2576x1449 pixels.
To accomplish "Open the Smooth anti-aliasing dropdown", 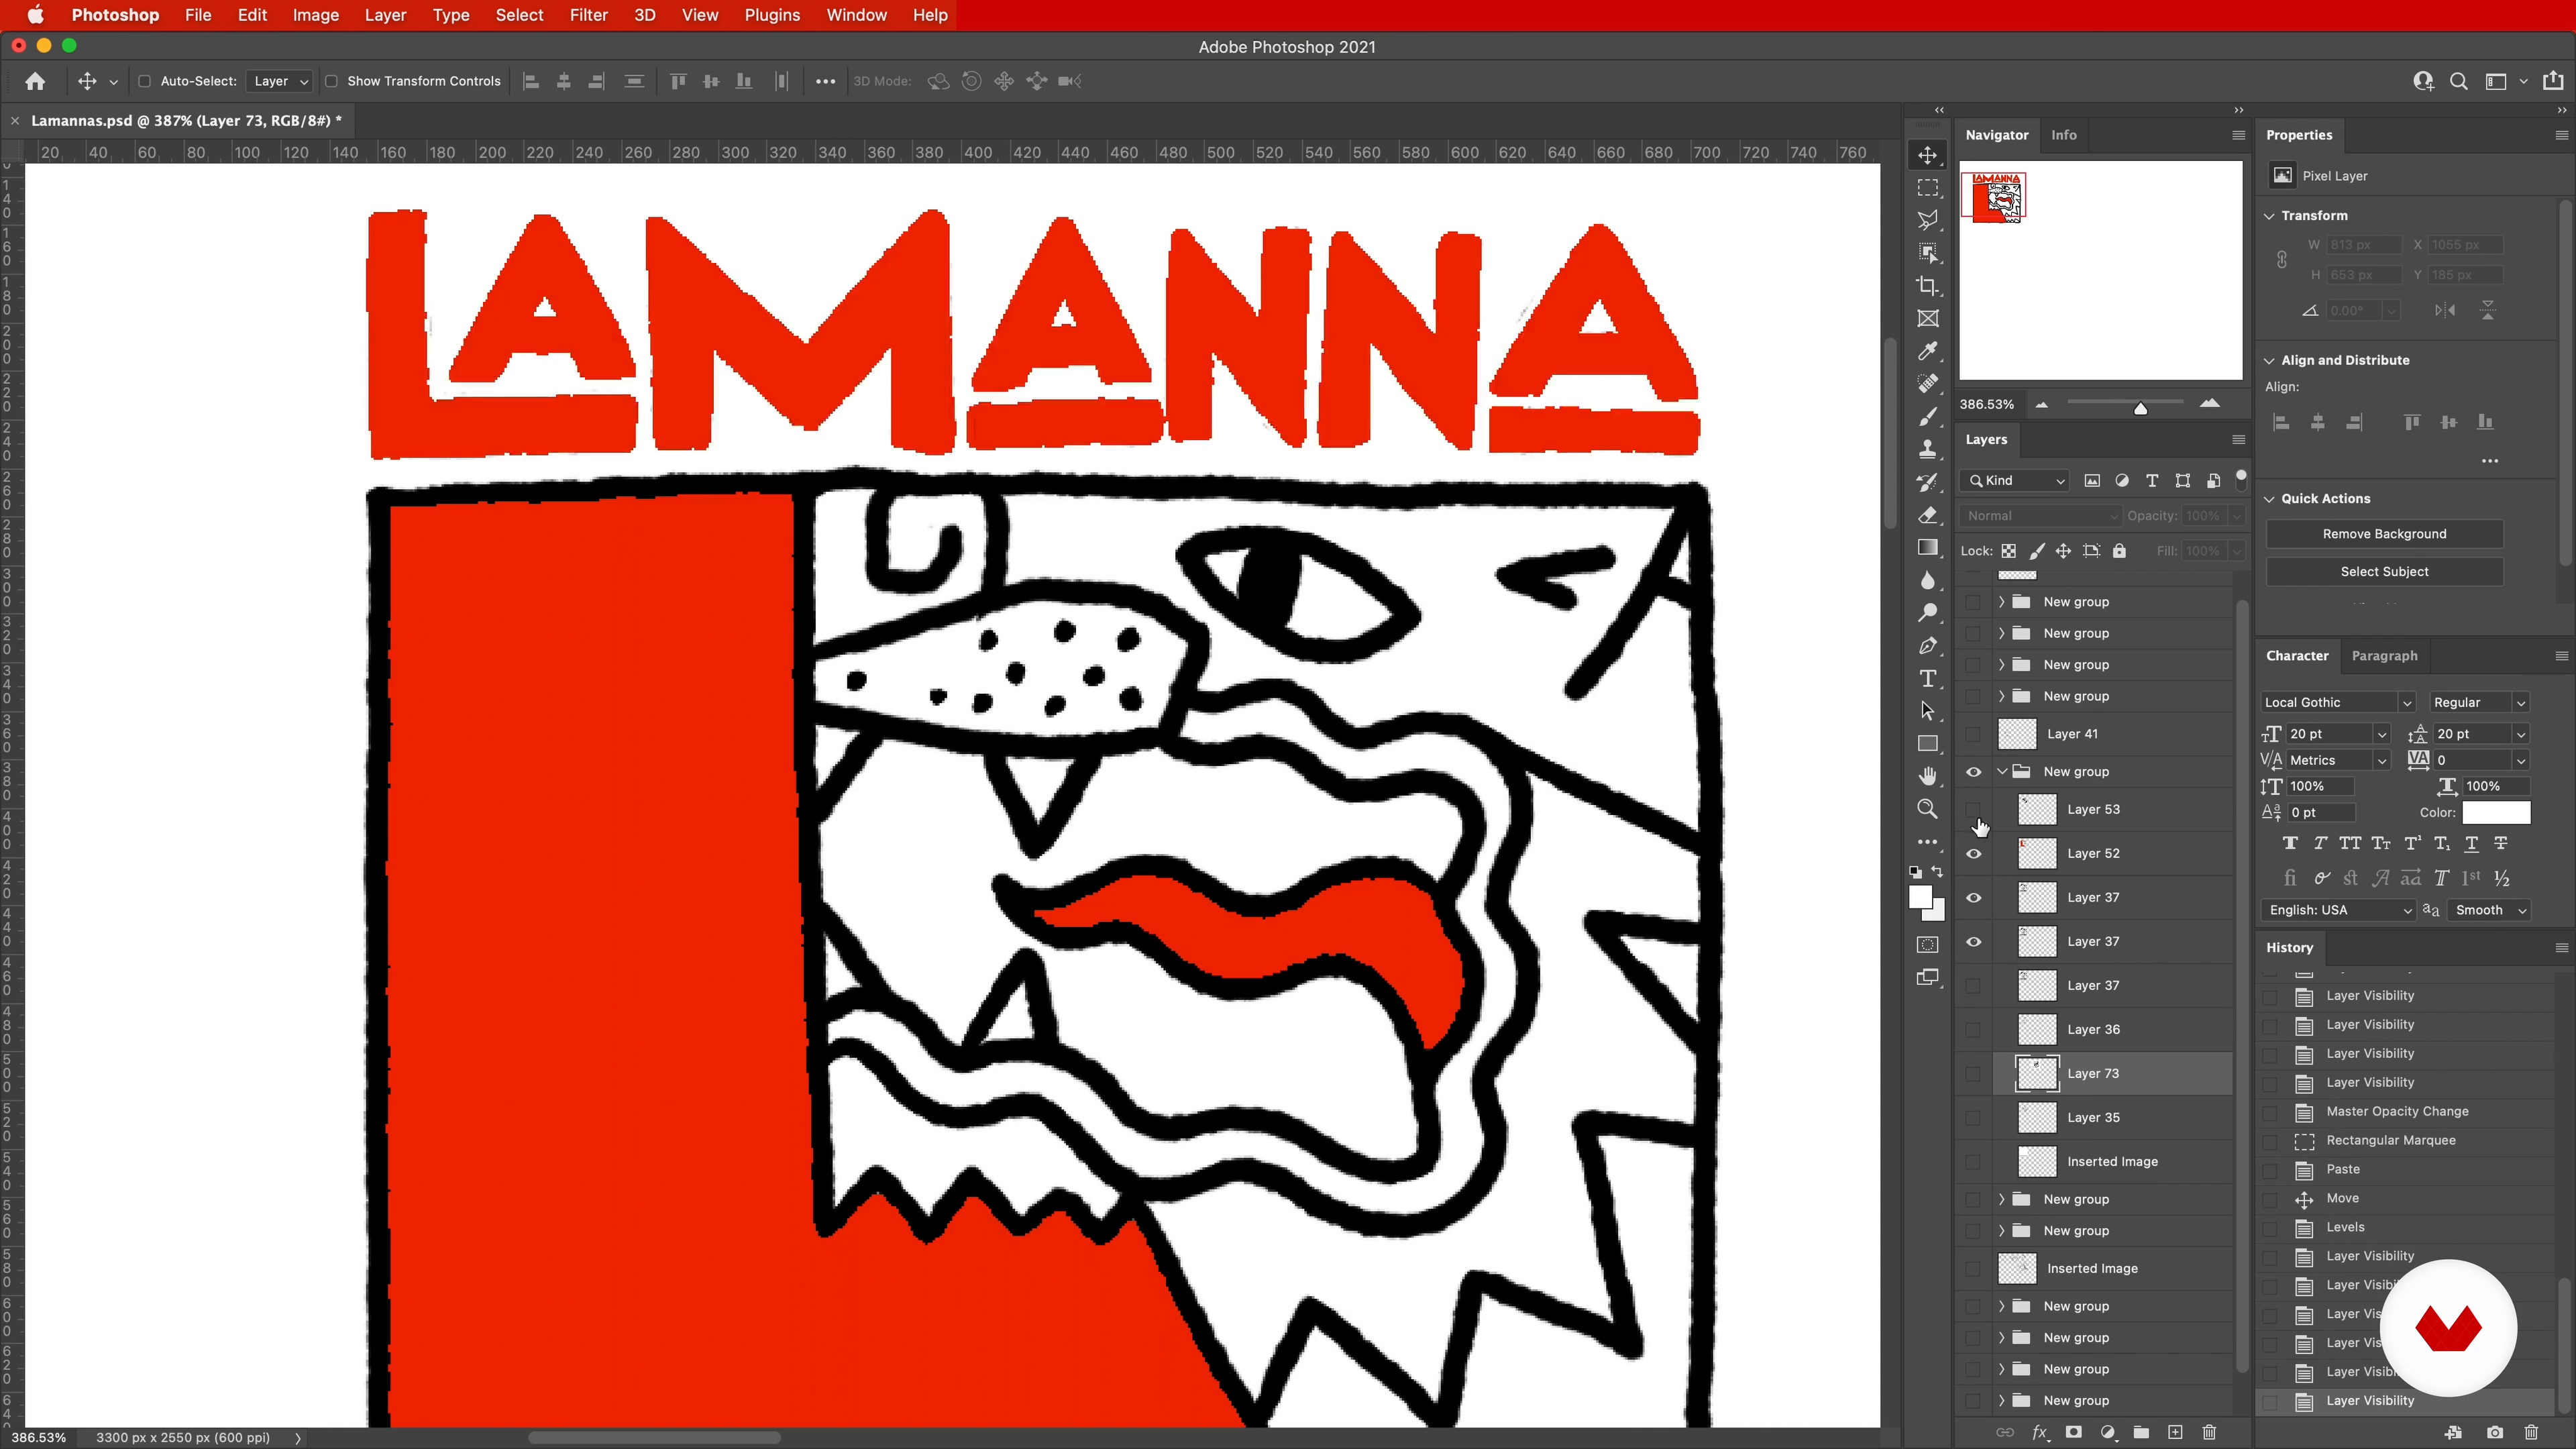I will point(2489,910).
